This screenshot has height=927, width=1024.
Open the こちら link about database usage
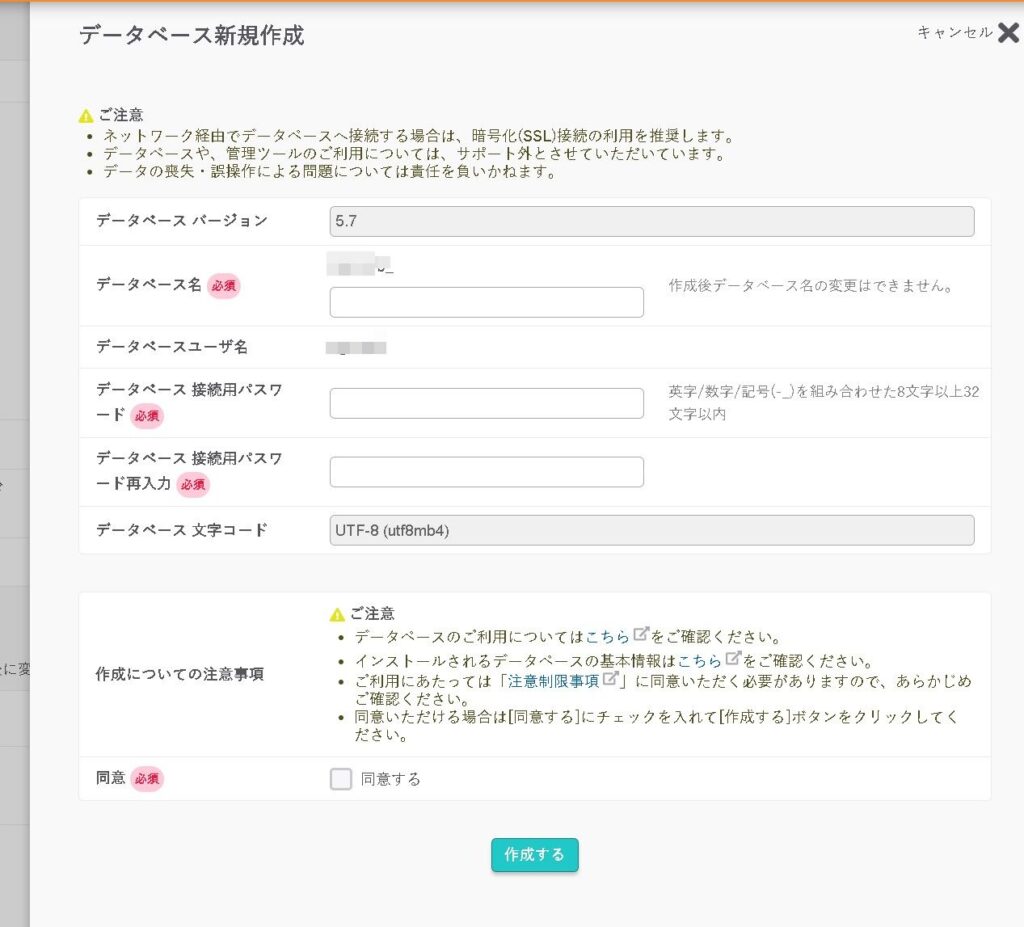click(608, 636)
